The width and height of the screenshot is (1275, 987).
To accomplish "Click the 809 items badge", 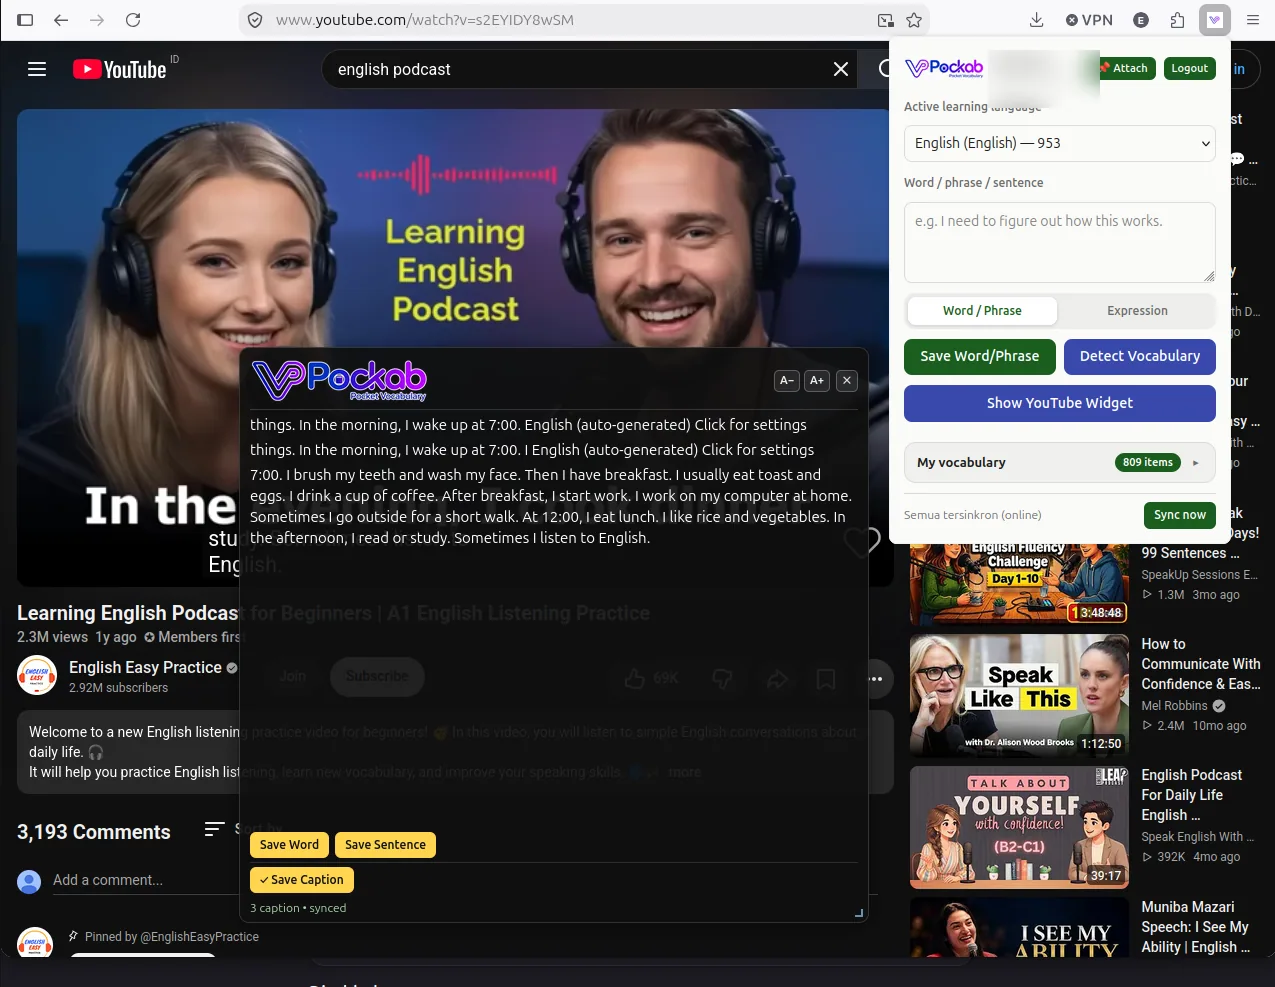I will 1146,462.
